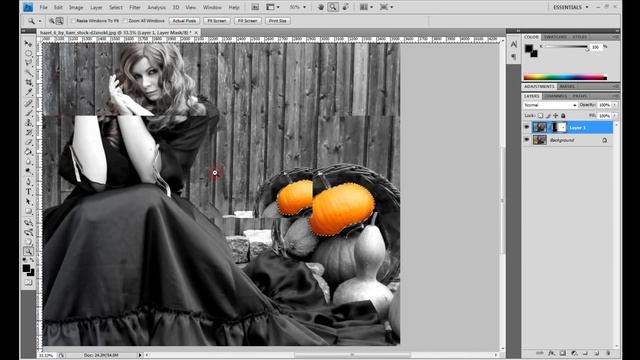Select the Move tool

(x=28, y=43)
